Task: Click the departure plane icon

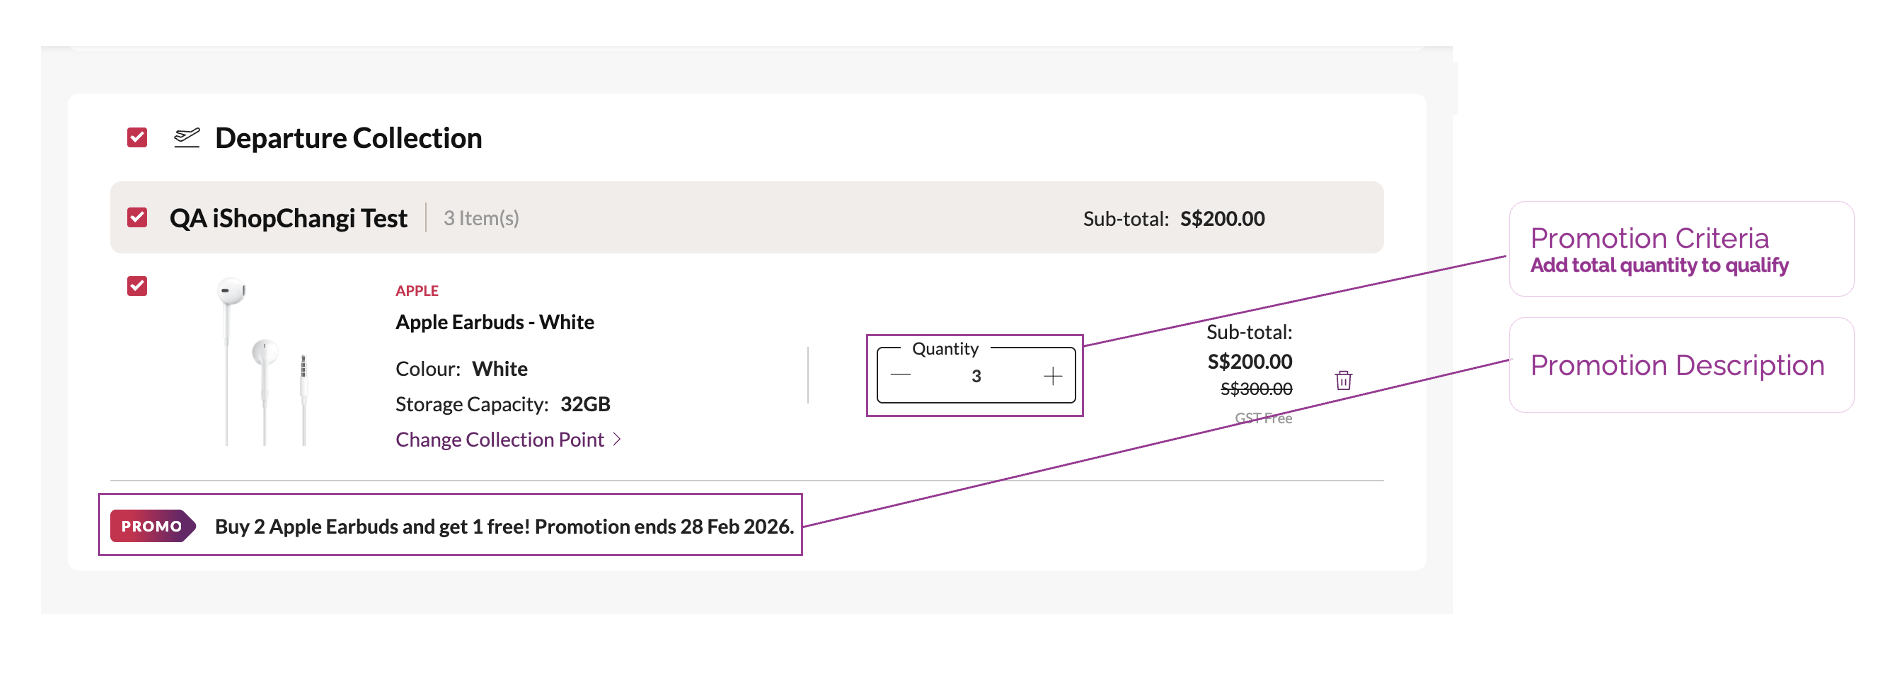Action: click(187, 138)
